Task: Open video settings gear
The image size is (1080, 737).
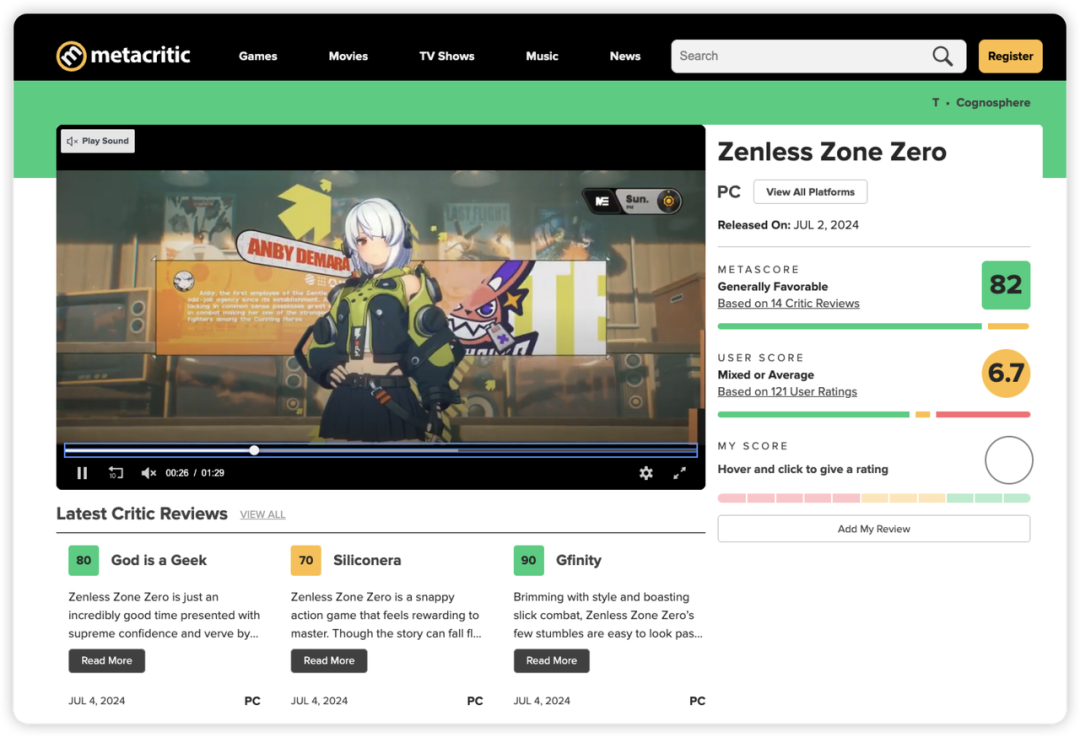Action: pos(646,473)
